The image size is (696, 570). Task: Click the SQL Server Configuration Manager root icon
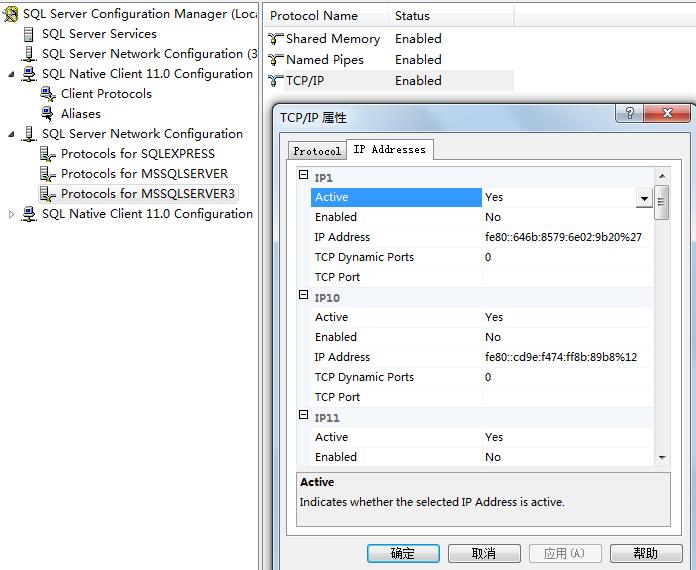(11, 14)
